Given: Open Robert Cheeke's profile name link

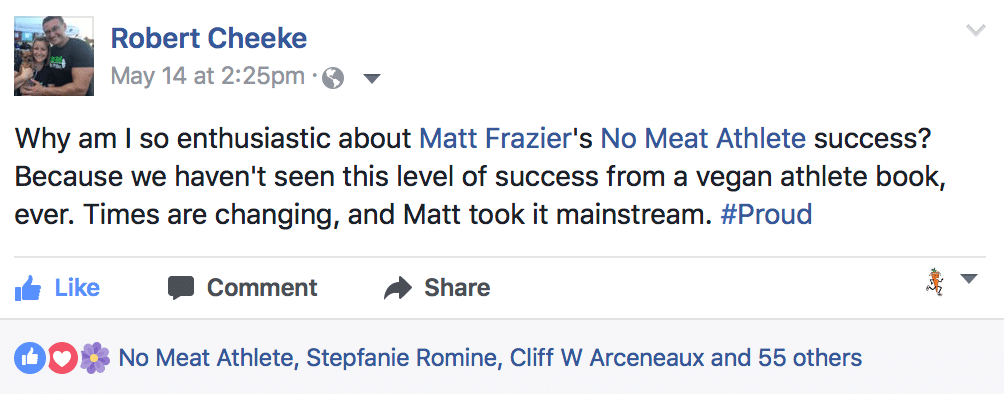Looking at the screenshot, I should [209, 38].
